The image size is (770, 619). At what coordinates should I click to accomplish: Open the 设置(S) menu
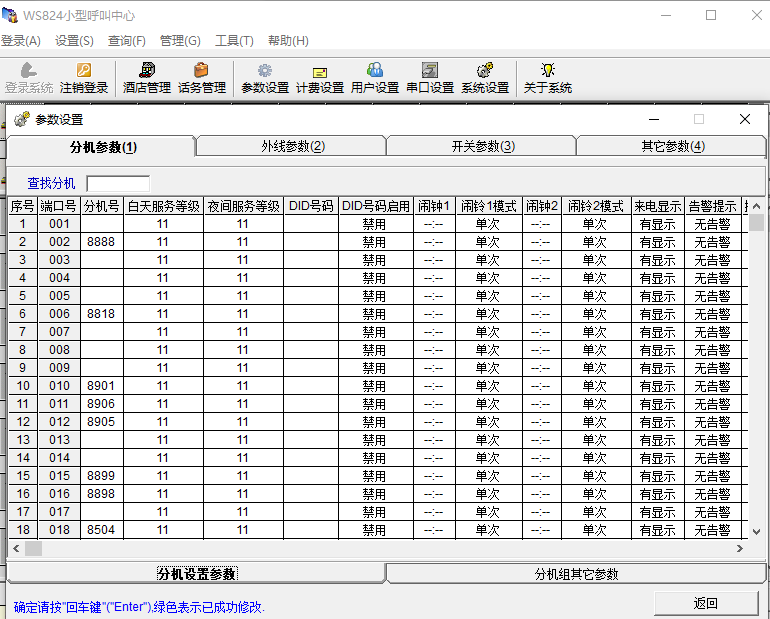coord(74,41)
